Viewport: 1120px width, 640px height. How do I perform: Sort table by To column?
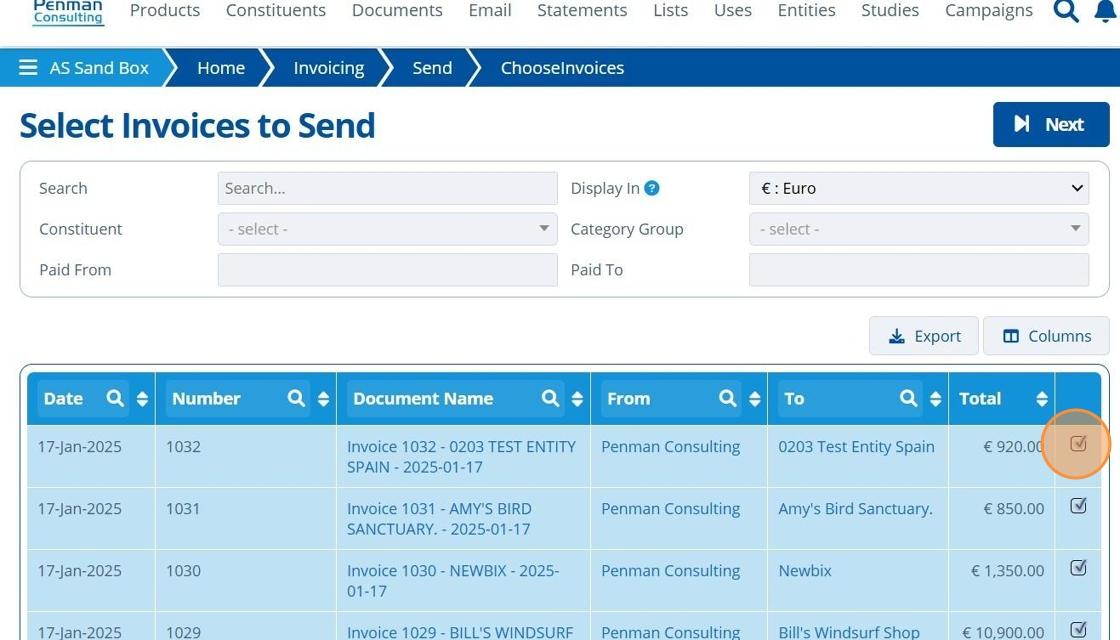click(935, 399)
